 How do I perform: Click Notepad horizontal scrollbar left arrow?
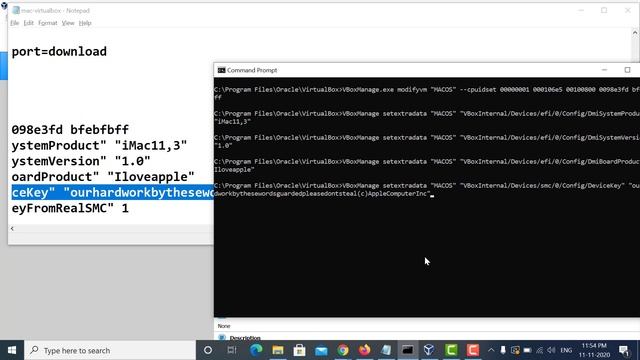click(x=12, y=229)
